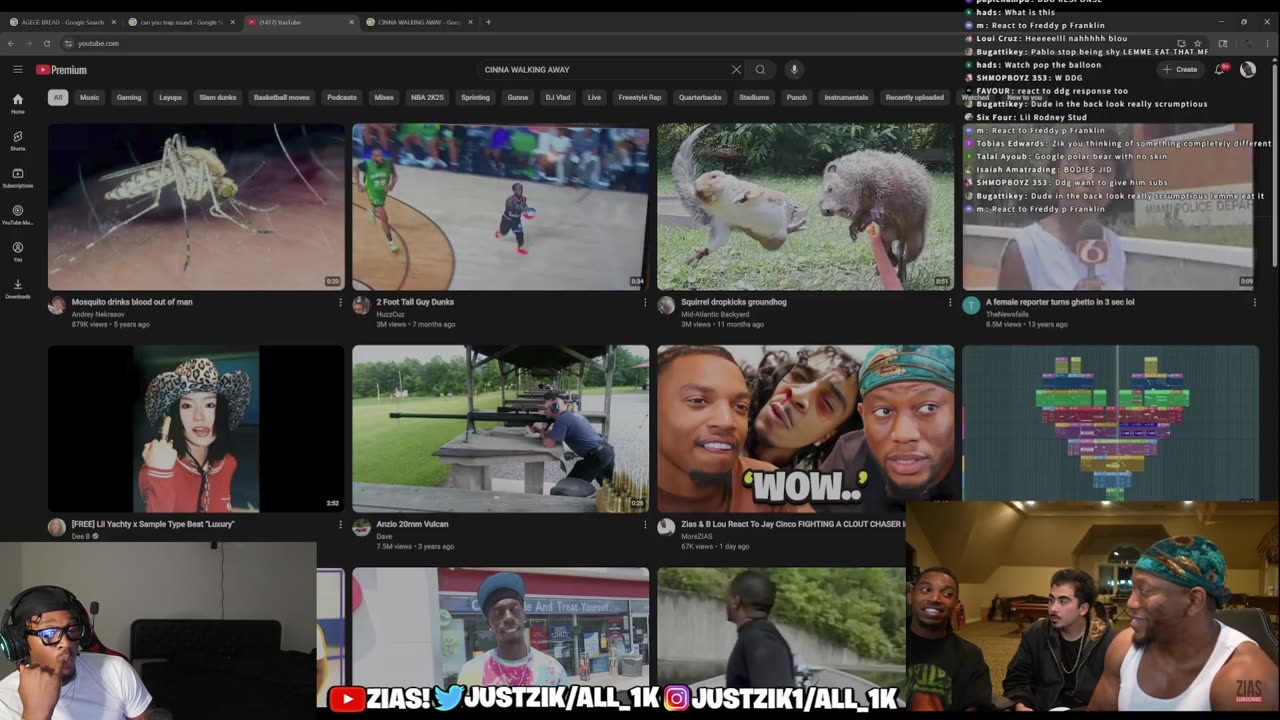The width and height of the screenshot is (1280, 720).
Task: Play the basketball court dunk thumbnail
Action: pos(500,207)
